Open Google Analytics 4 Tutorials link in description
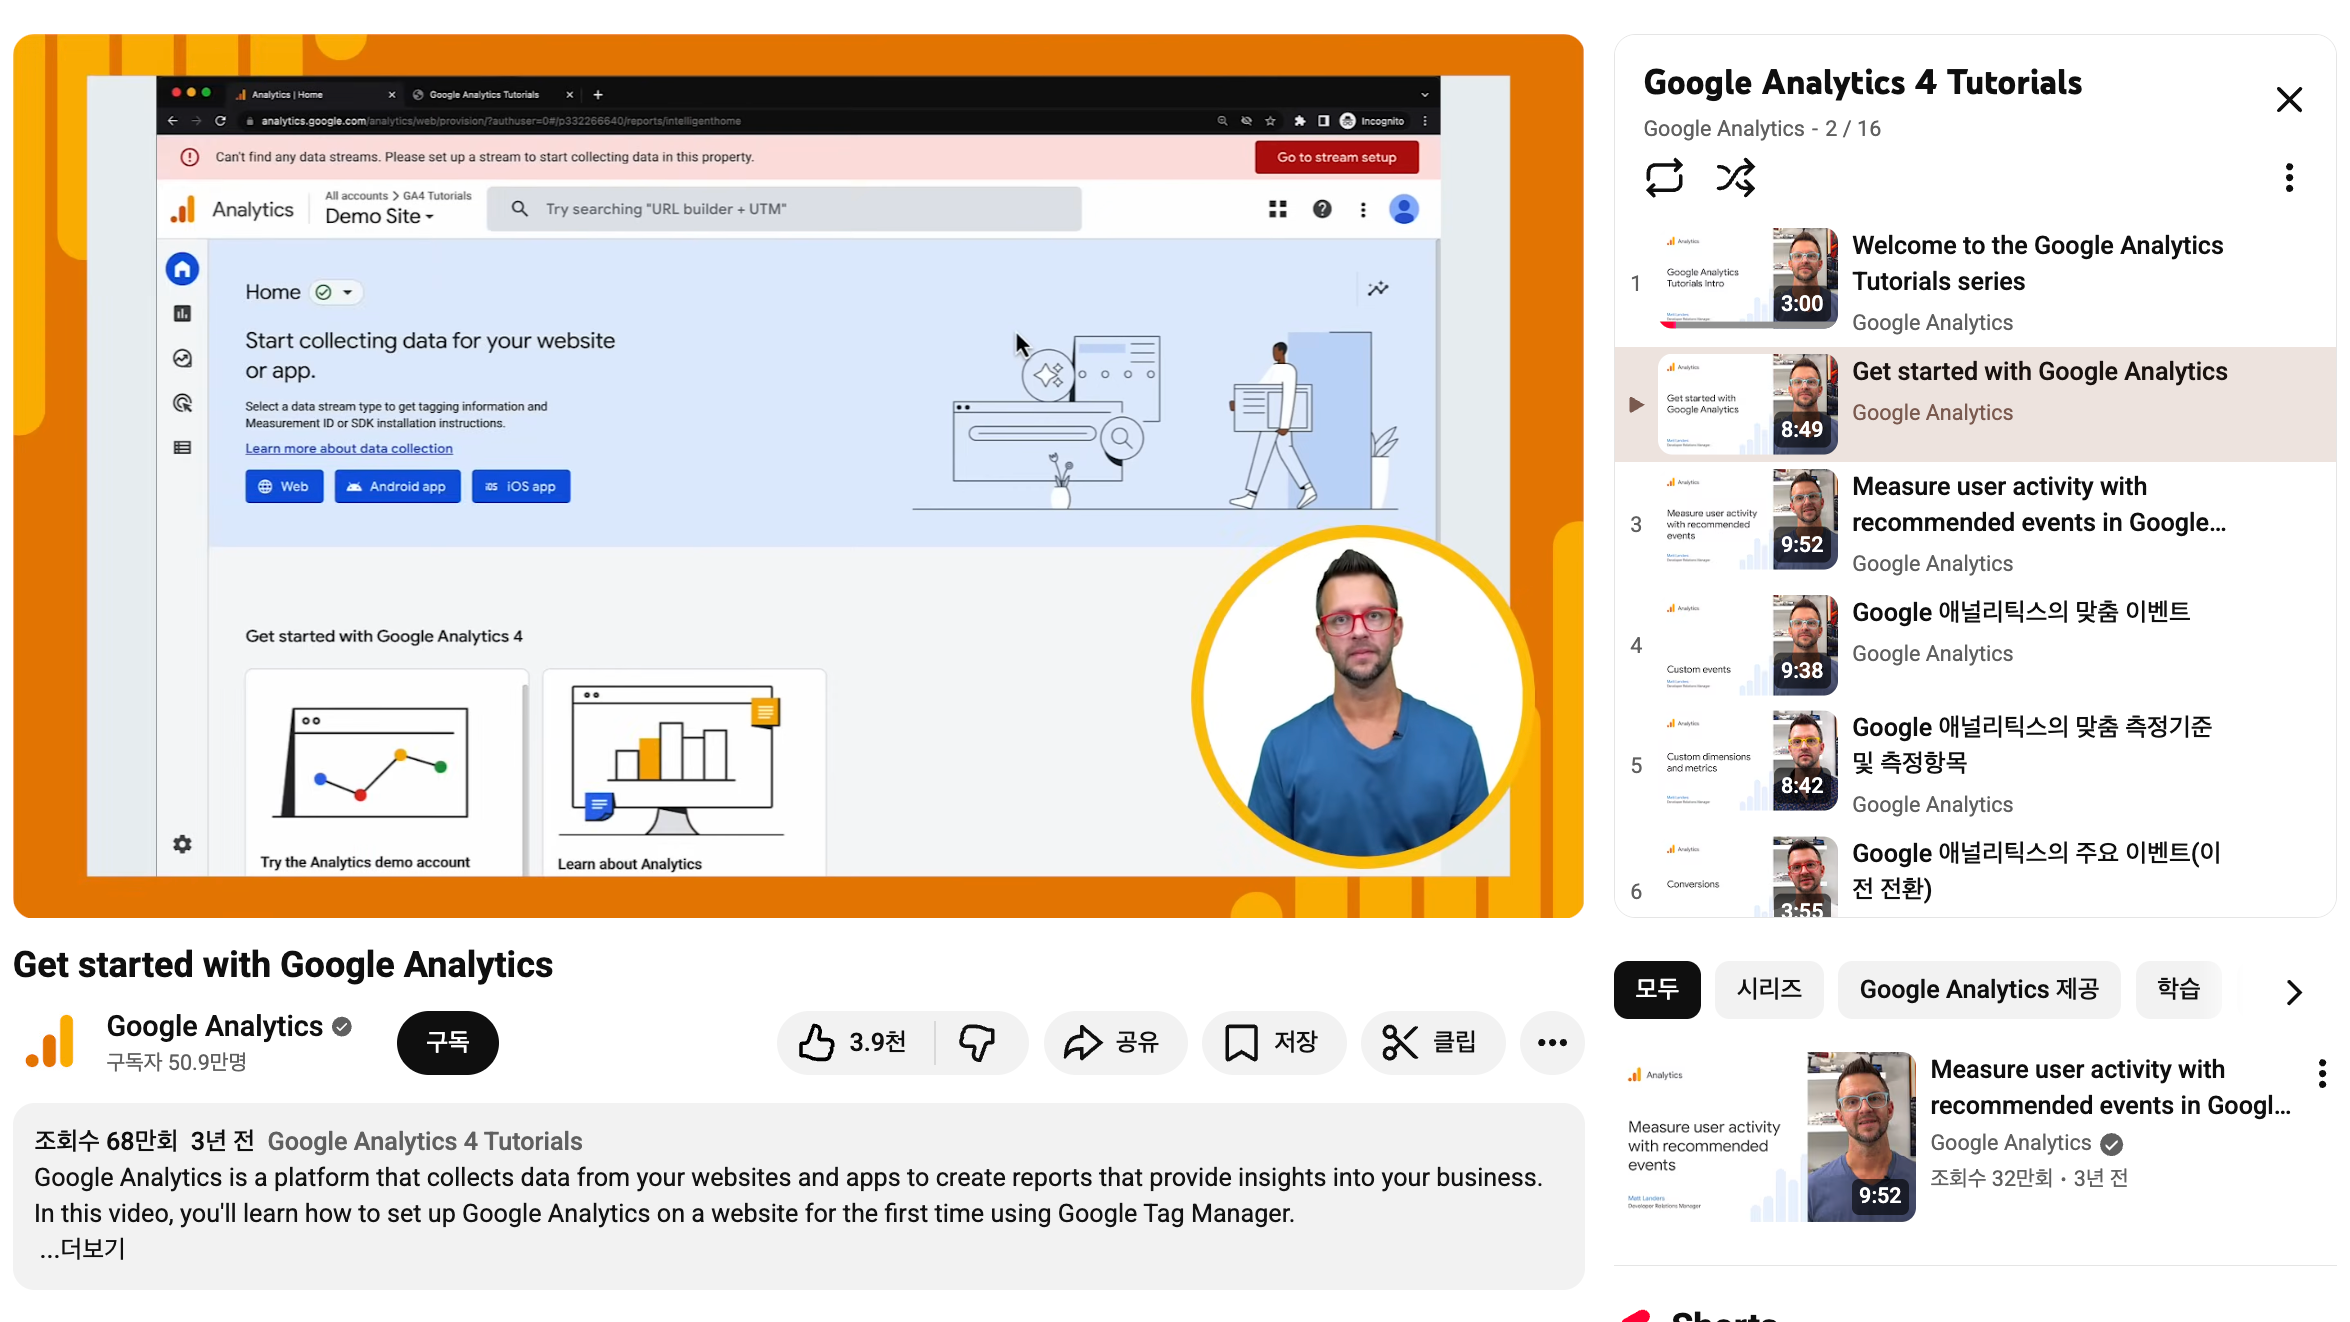Screen dimensions: 2350x1322 point(424,1141)
